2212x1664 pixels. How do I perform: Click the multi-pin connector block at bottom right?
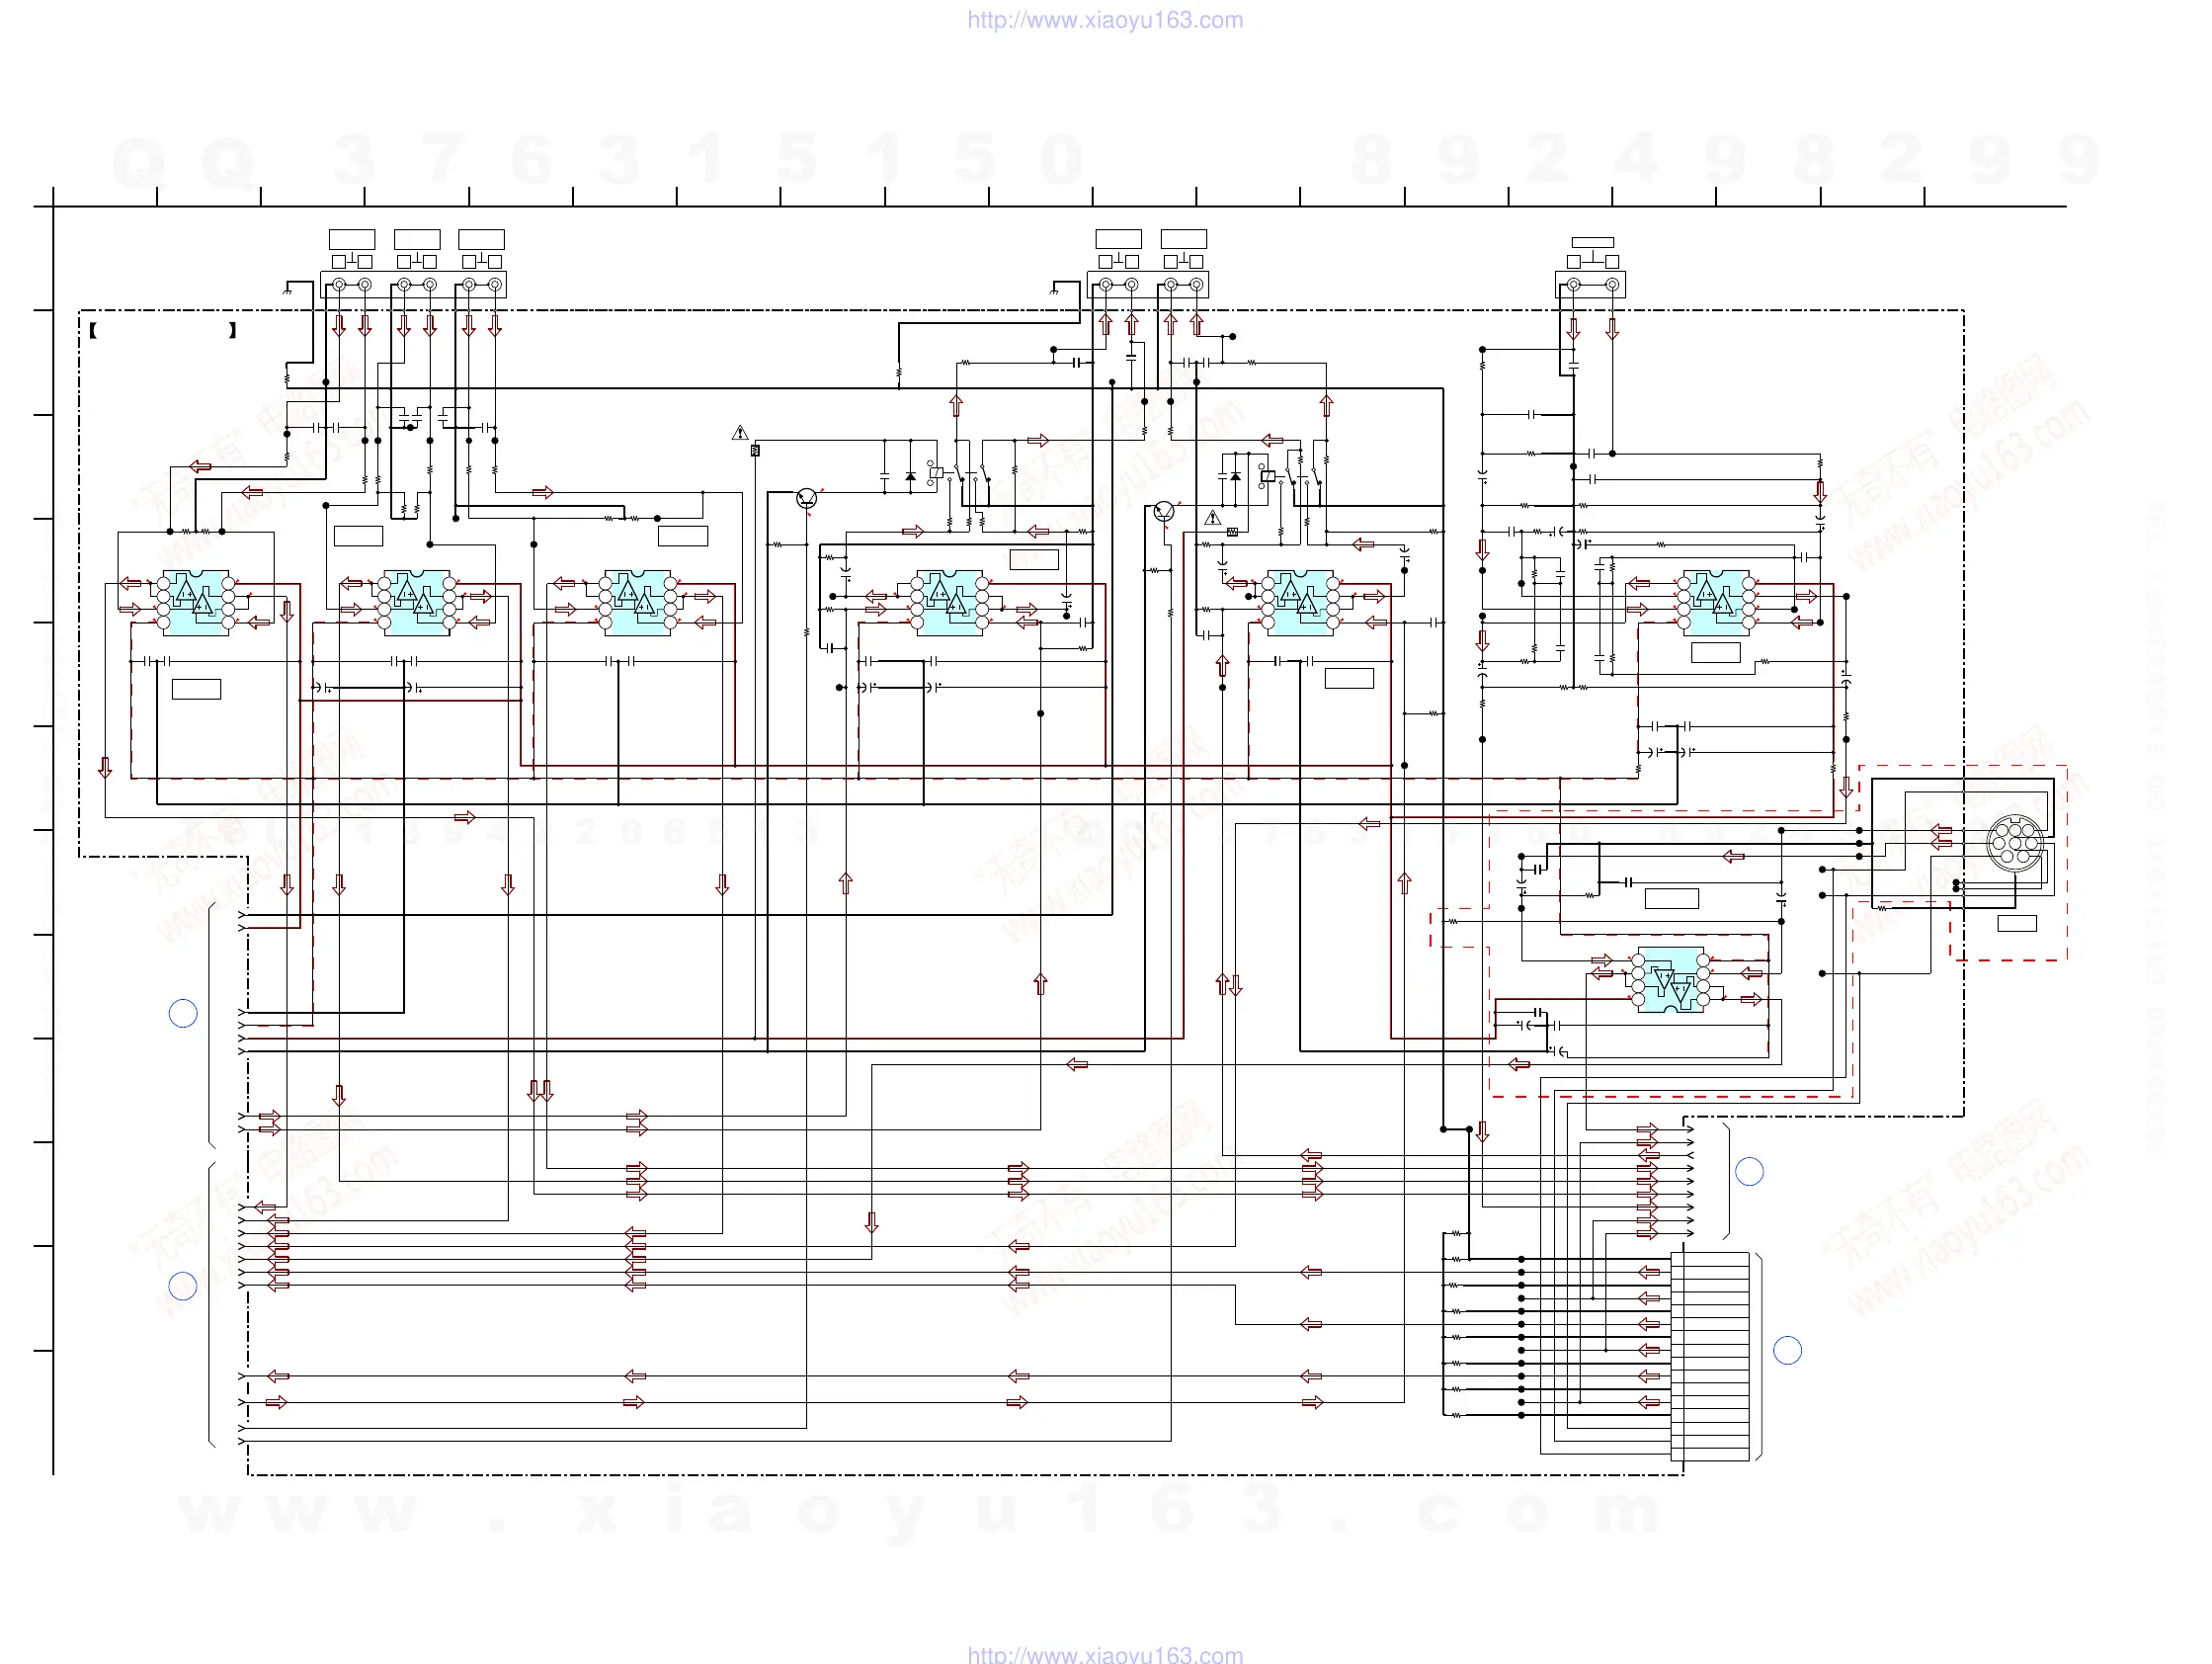coord(1710,1355)
